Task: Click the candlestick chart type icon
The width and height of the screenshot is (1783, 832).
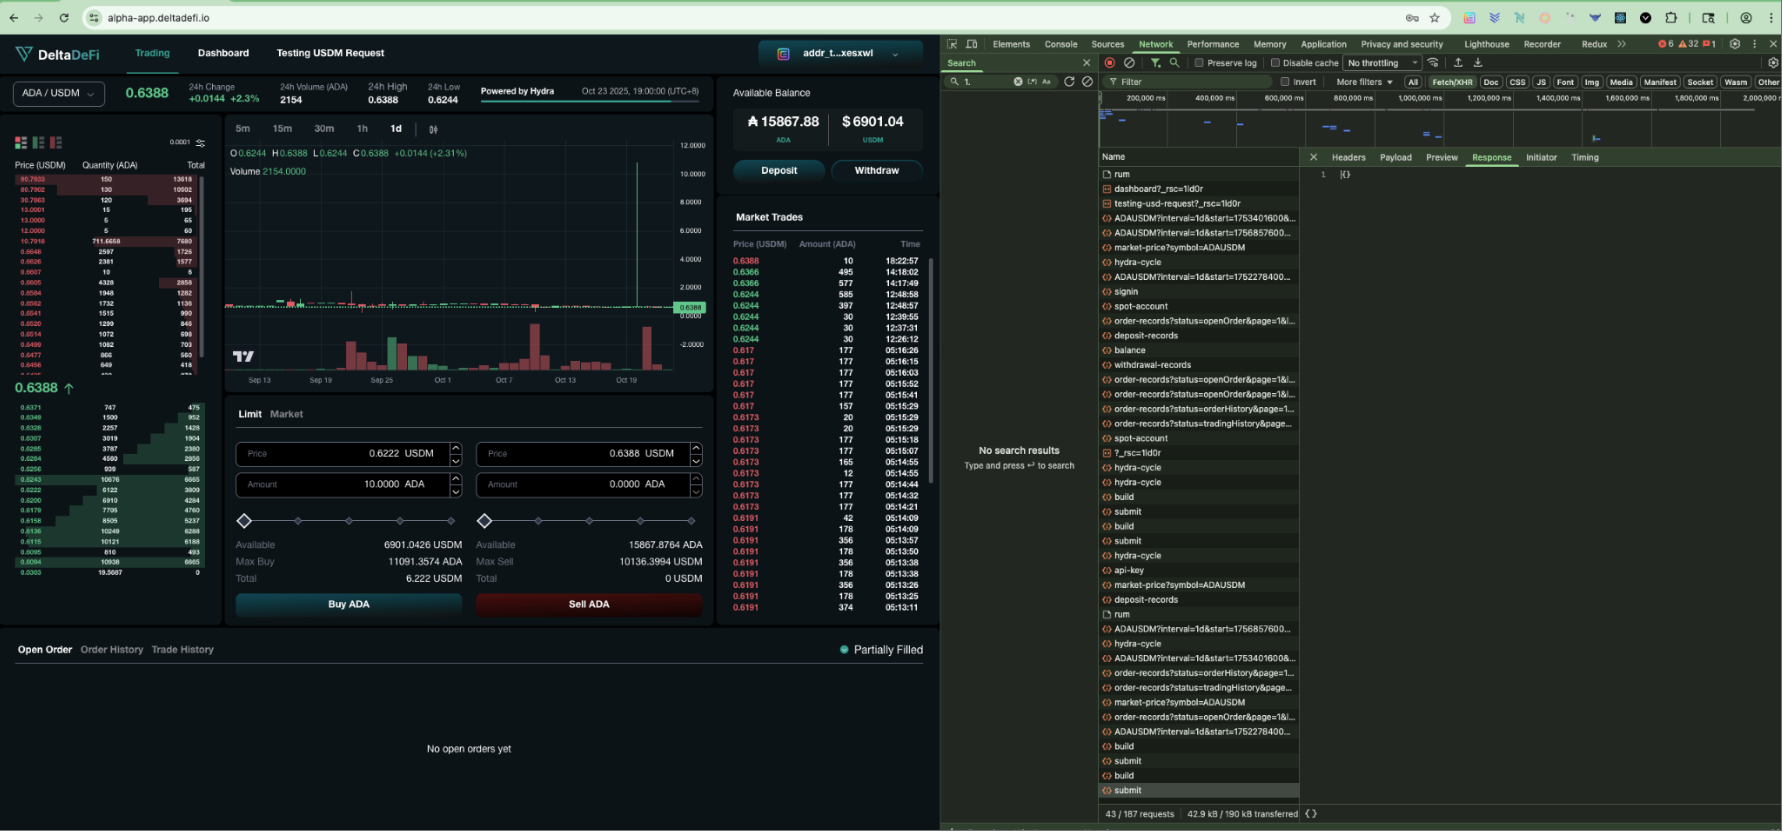Action: click(x=433, y=129)
